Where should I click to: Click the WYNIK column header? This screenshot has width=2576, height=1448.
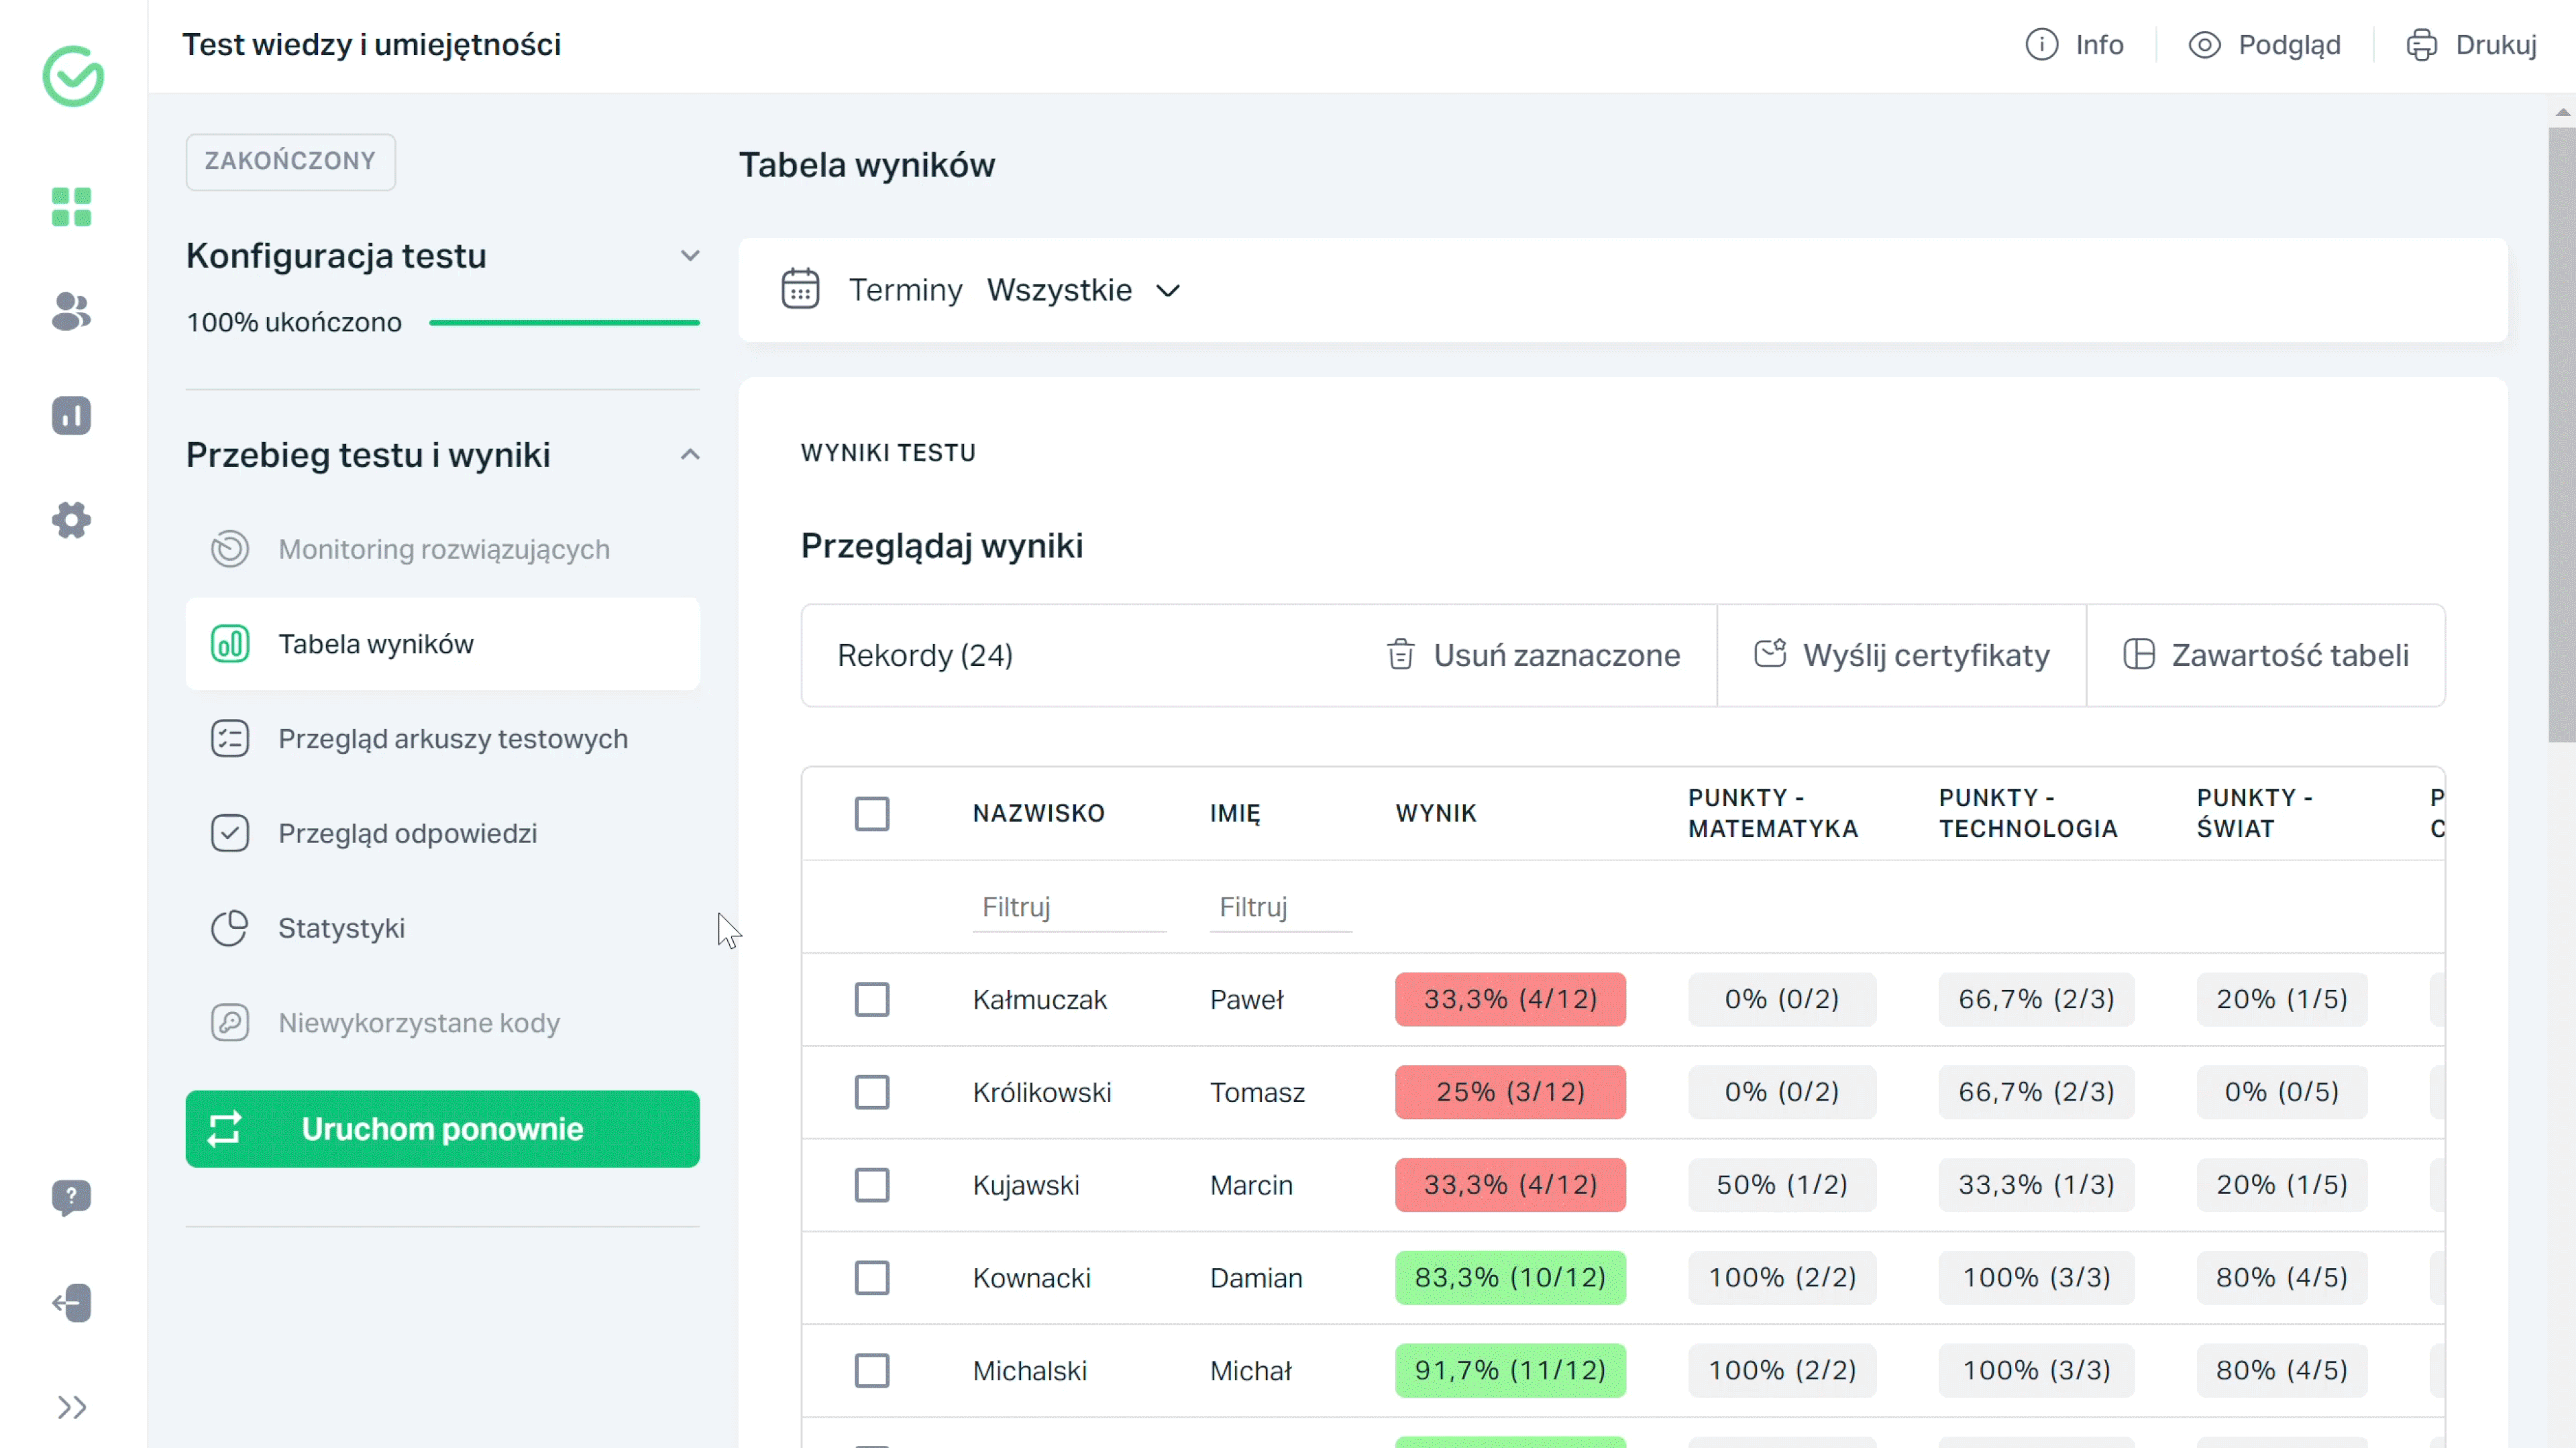[1436, 813]
